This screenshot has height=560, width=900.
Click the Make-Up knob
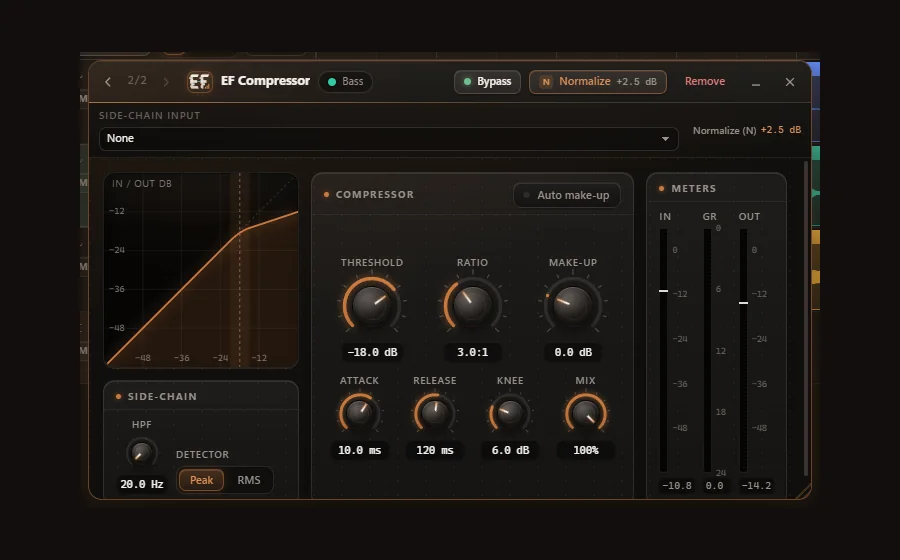pos(572,304)
